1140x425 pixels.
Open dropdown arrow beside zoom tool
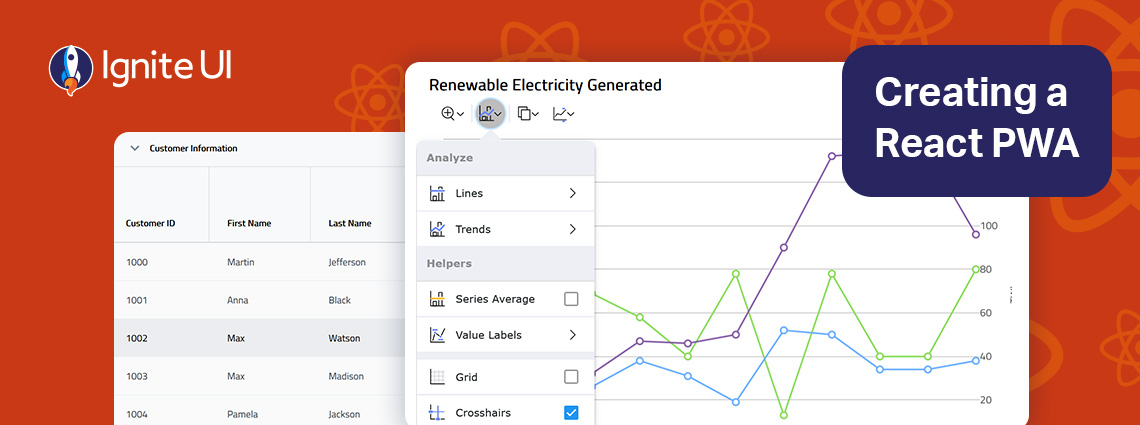coord(461,114)
